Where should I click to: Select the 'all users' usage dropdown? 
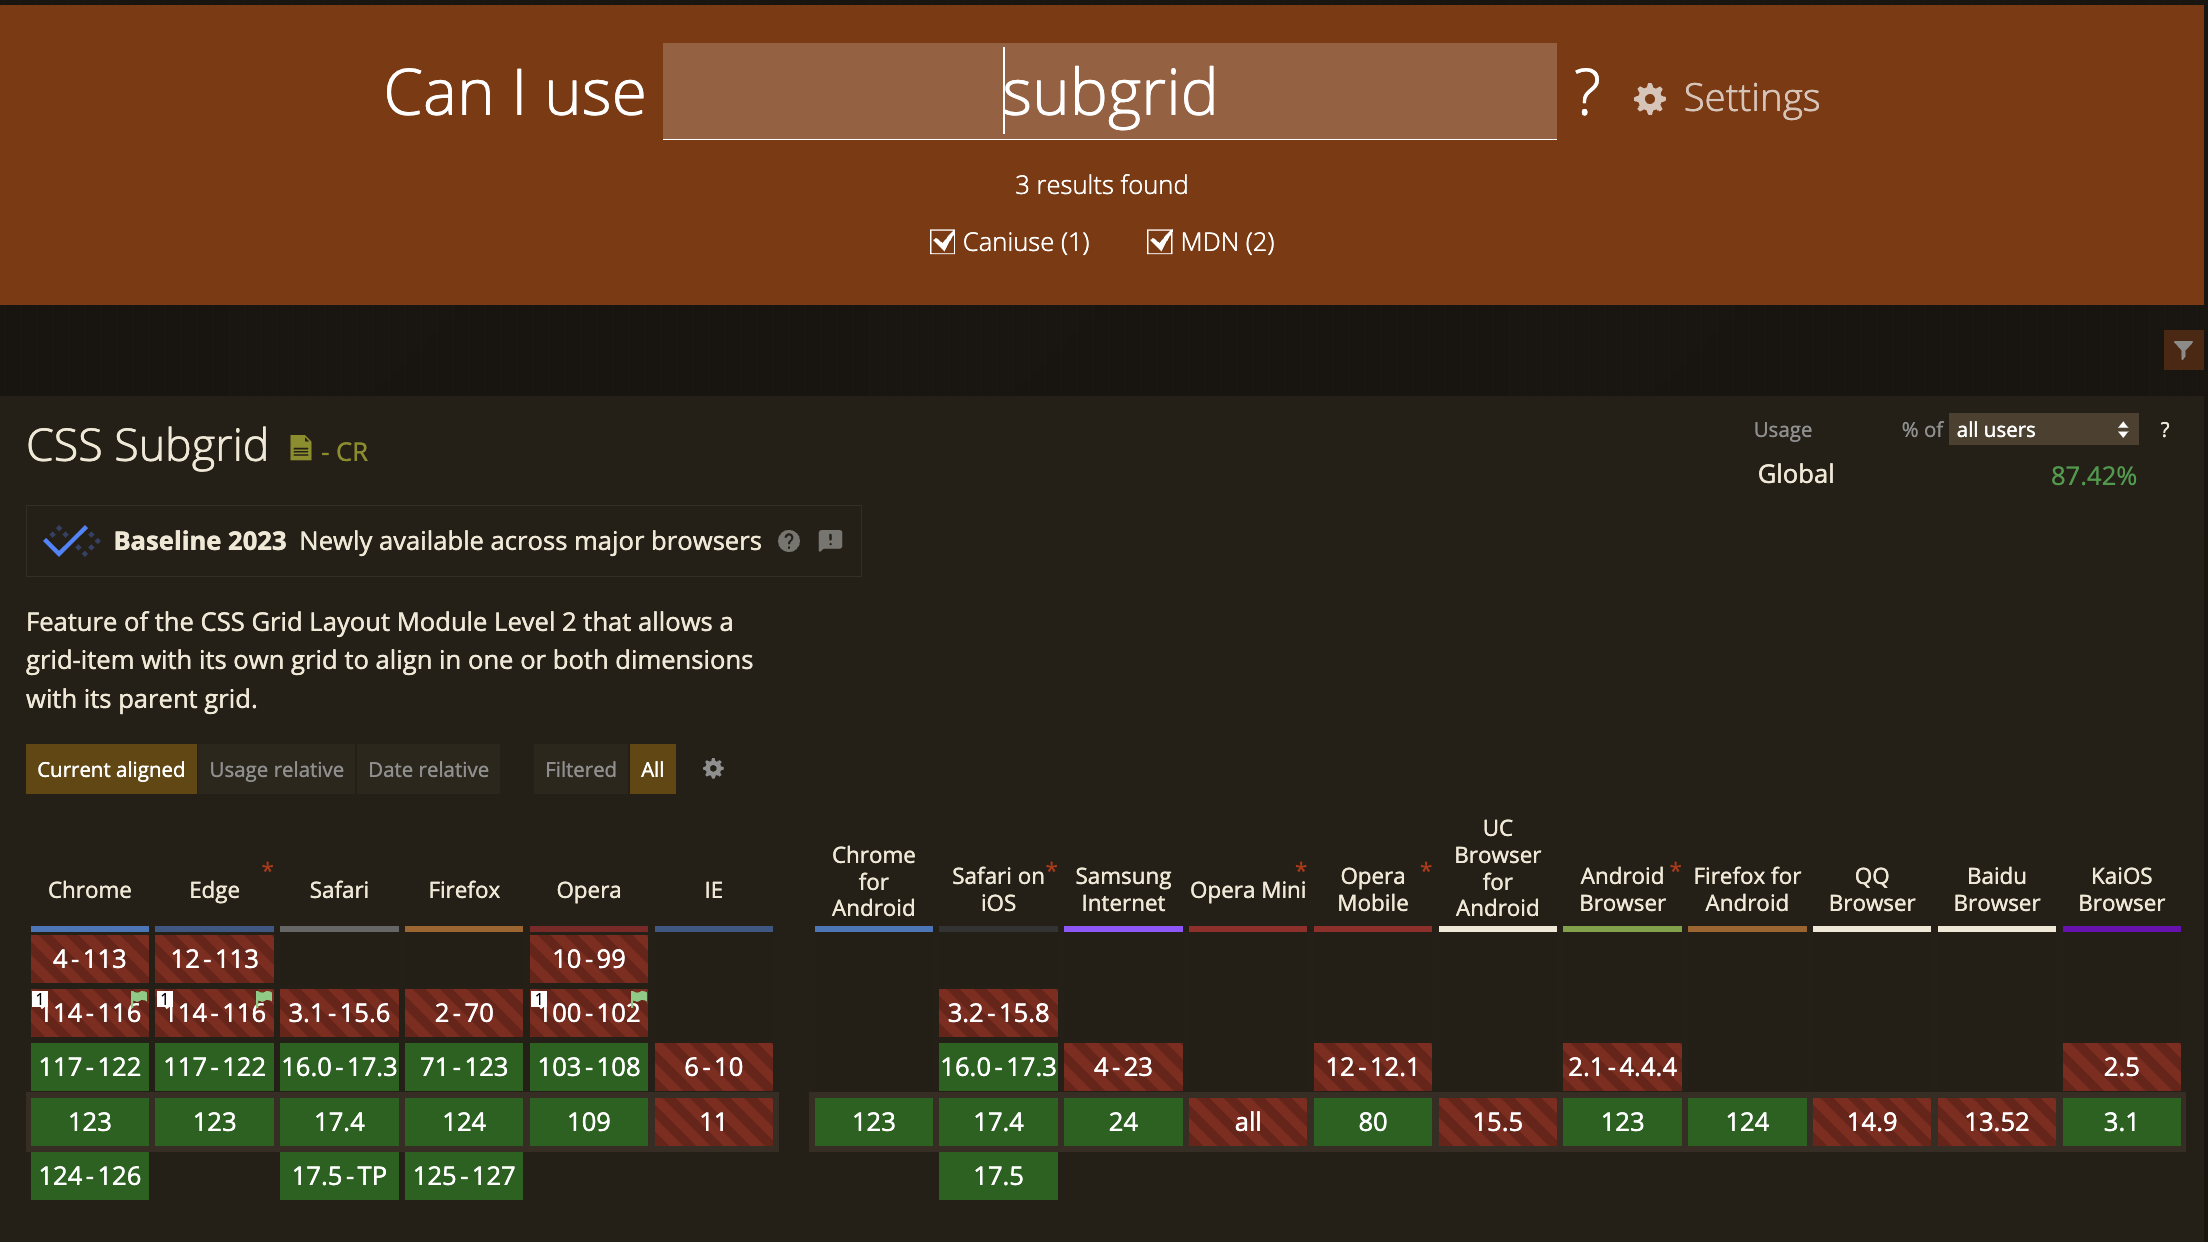click(x=2040, y=429)
